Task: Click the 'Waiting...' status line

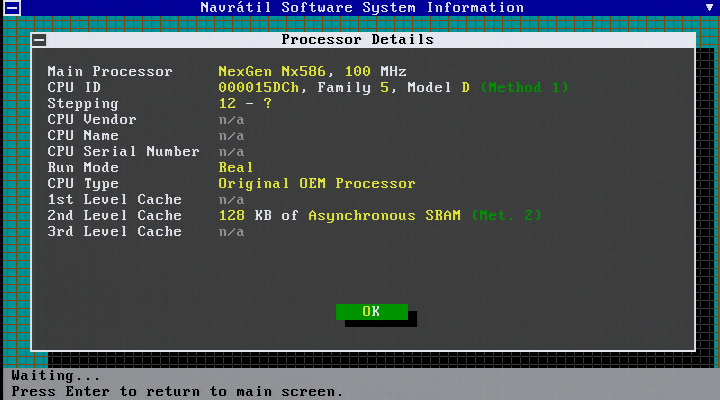Action: (56, 376)
